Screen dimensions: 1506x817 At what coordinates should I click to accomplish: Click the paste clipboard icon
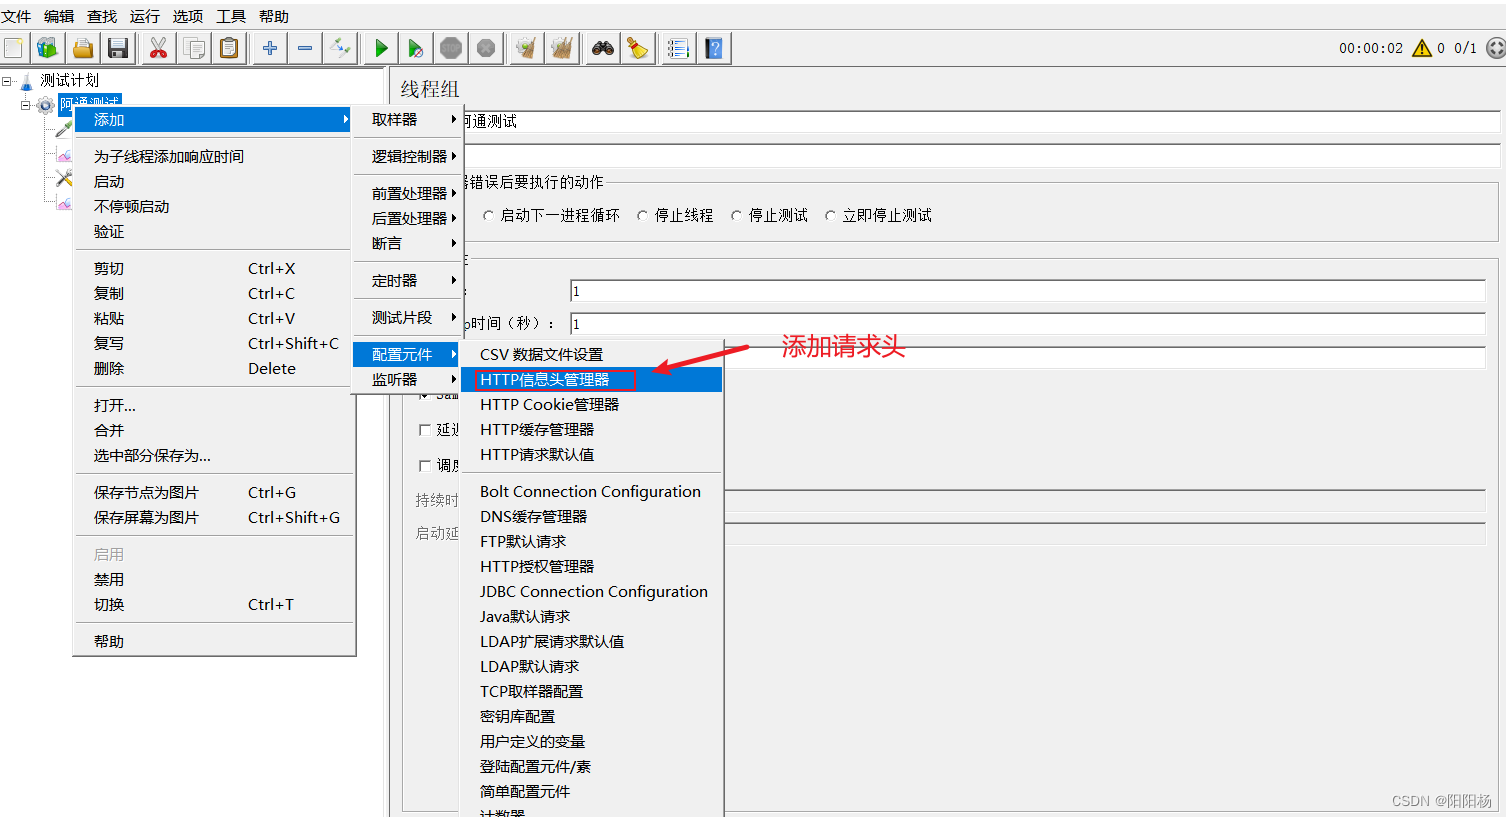(229, 48)
